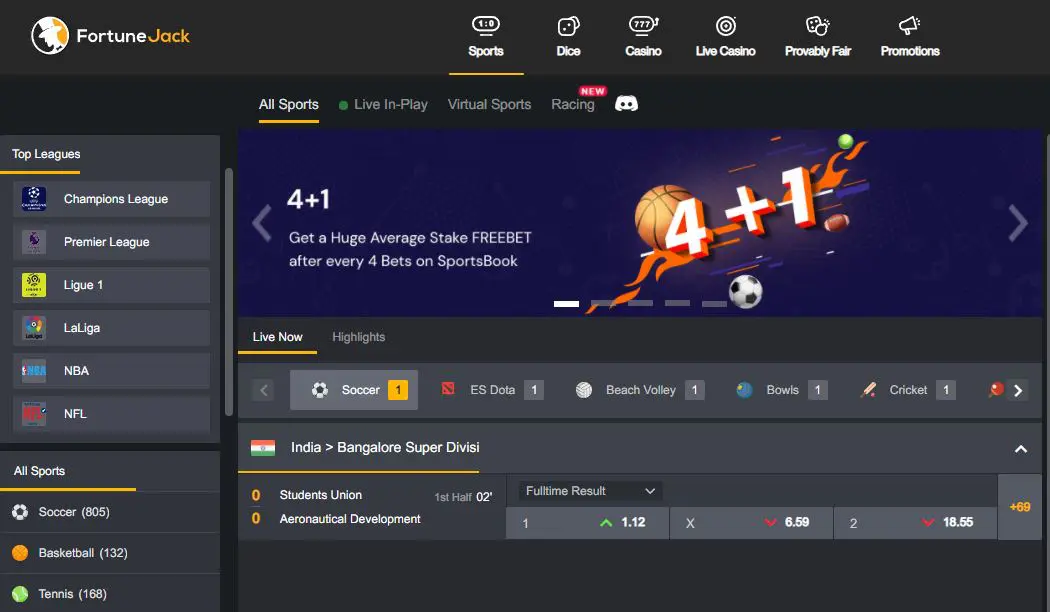Click the Cricket bat icon
The image size is (1050, 612).
tap(869, 390)
